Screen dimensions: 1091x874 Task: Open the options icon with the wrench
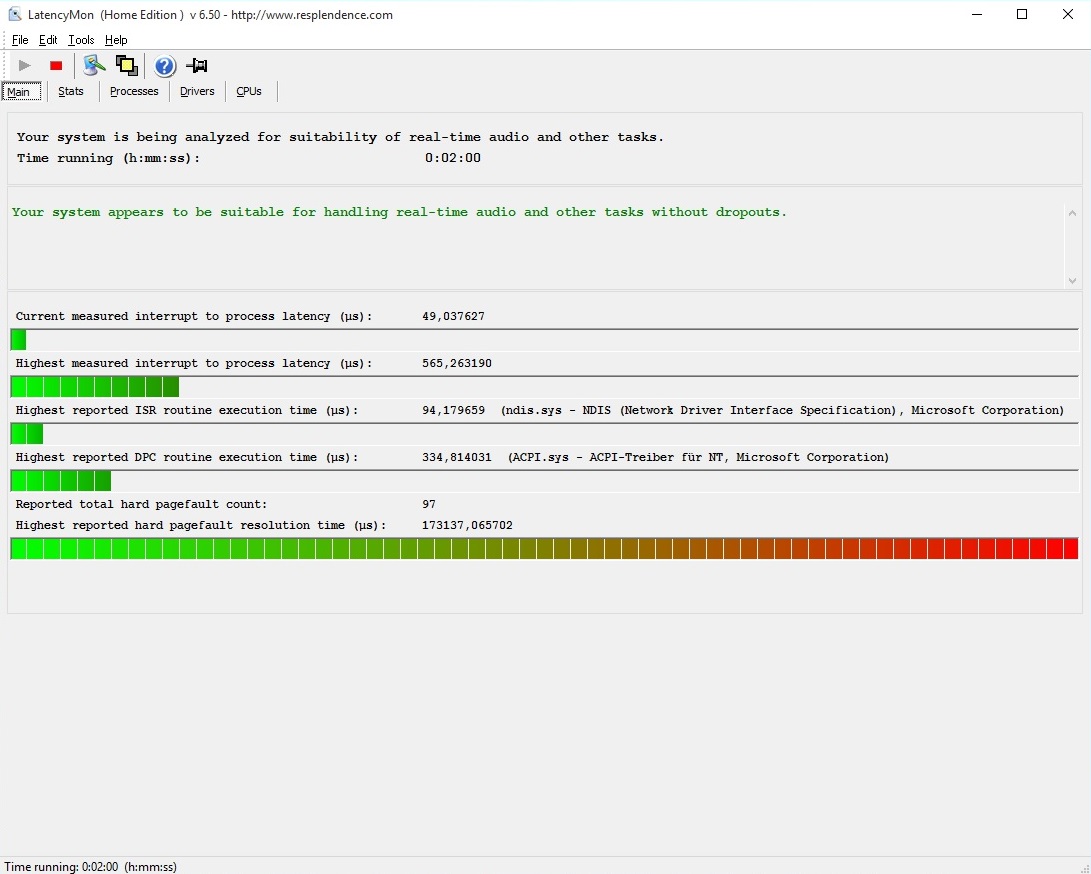94,65
